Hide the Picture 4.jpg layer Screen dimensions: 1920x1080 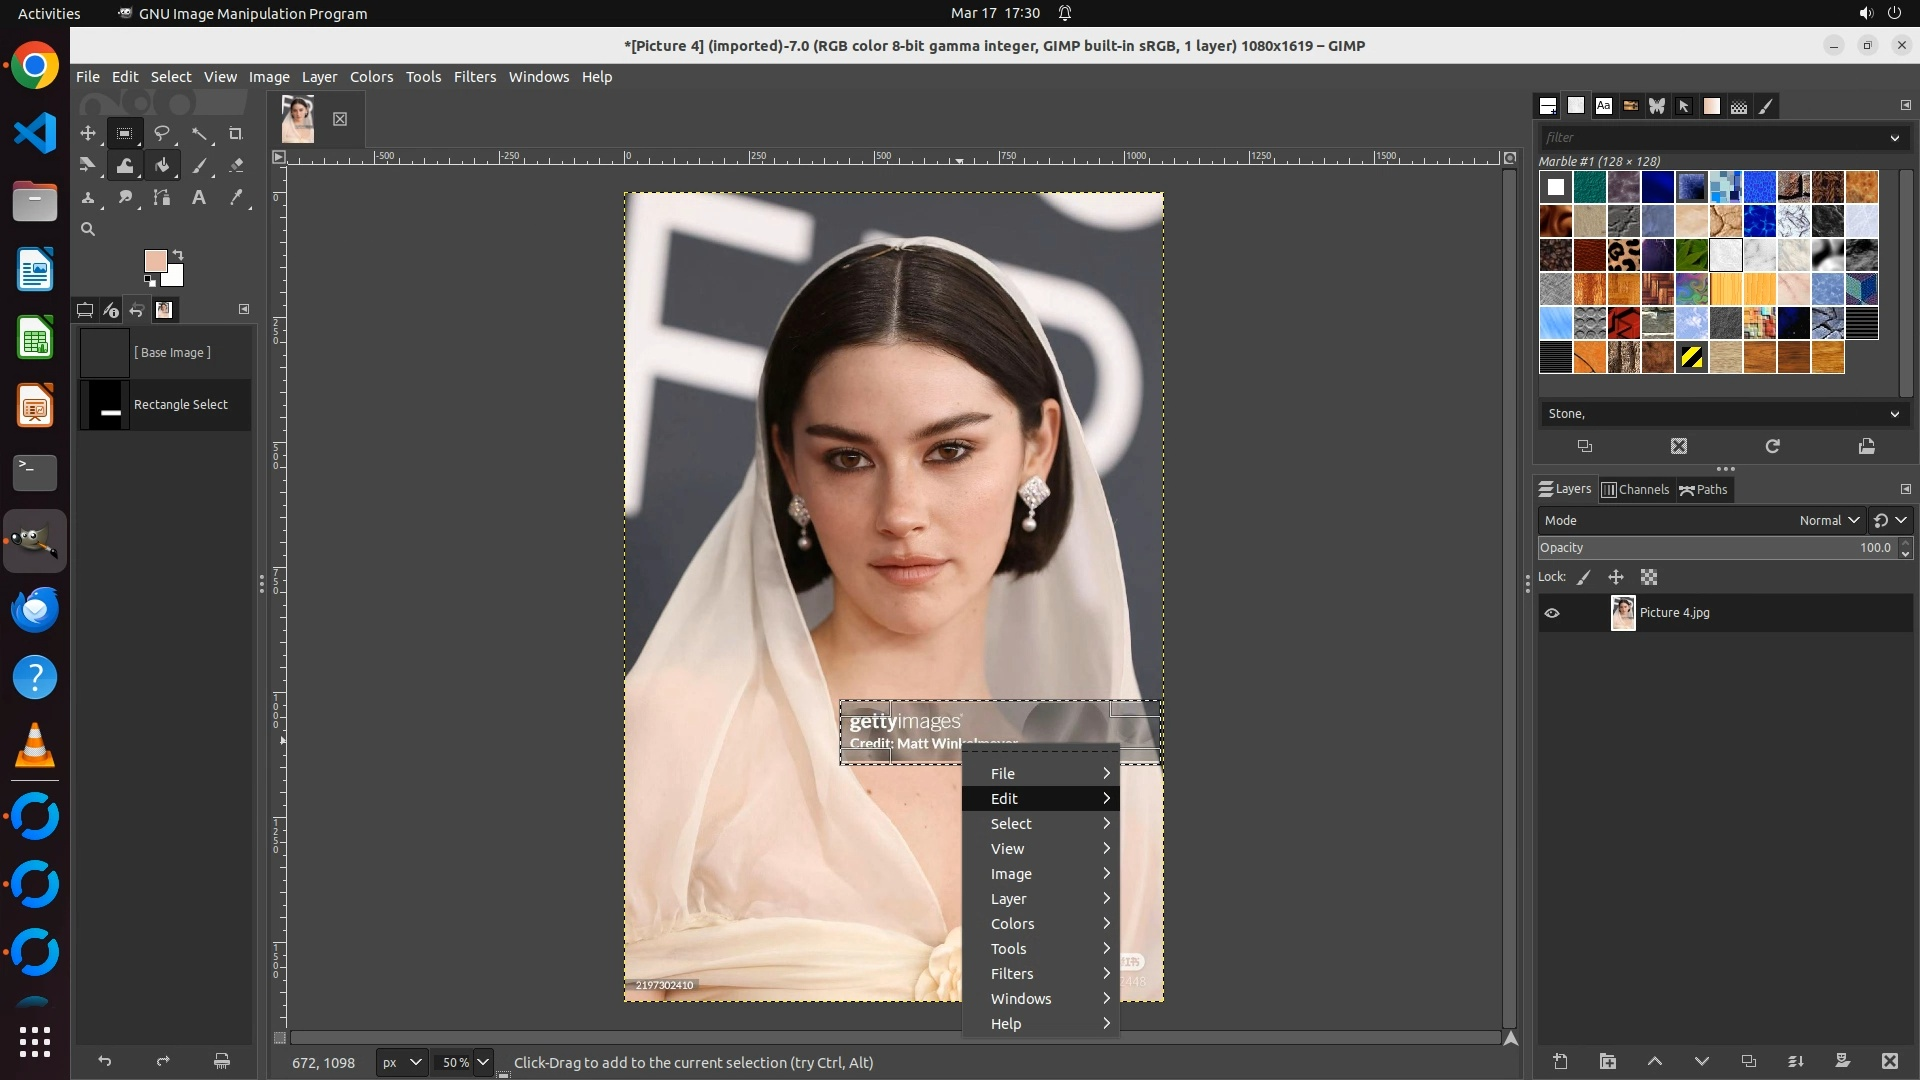click(1552, 613)
